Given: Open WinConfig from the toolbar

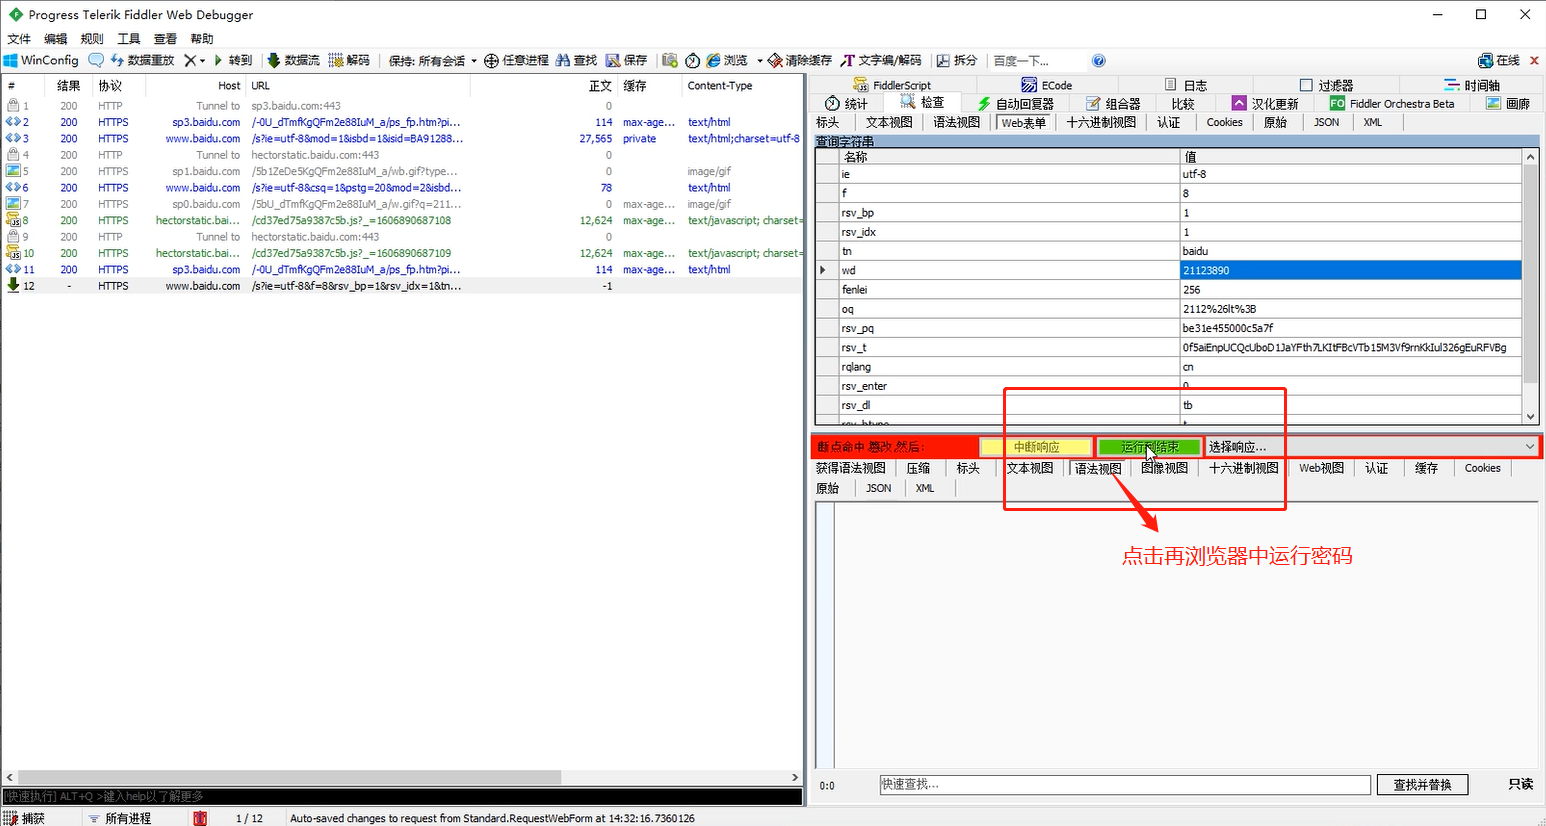Looking at the screenshot, I should point(41,60).
